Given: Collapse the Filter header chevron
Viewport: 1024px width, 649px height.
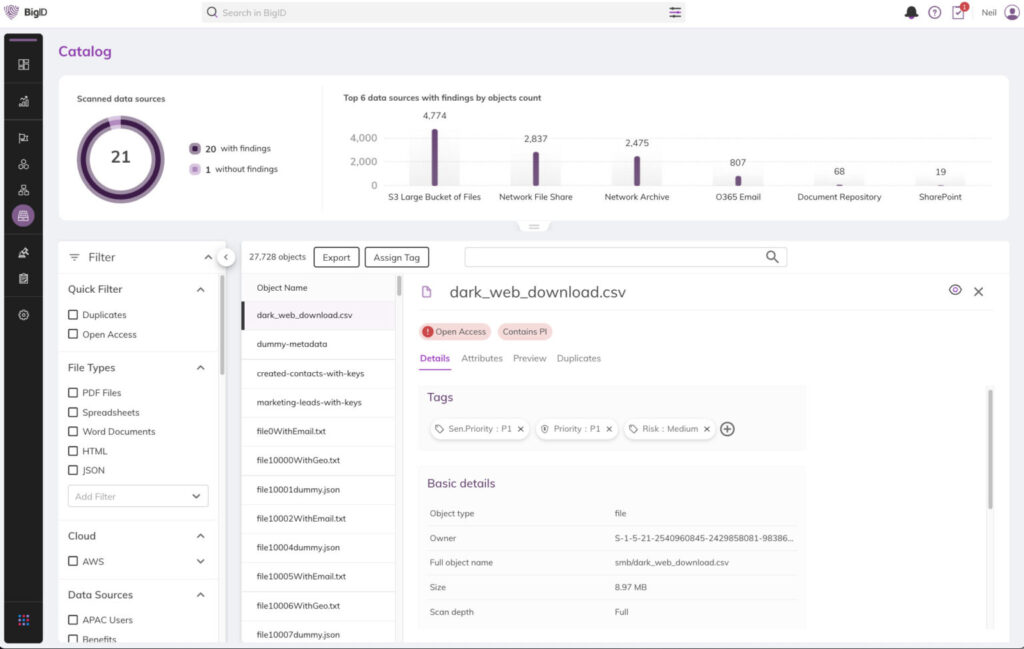Looking at the screenshot, I should click(x=208, y=257).
